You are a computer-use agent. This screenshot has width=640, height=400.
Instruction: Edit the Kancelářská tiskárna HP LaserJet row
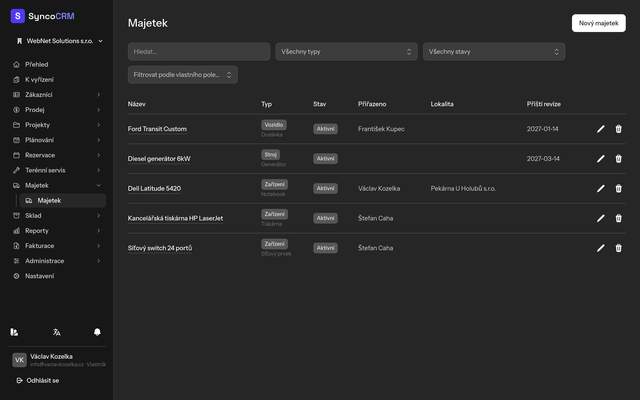click(x=600, y=218)
